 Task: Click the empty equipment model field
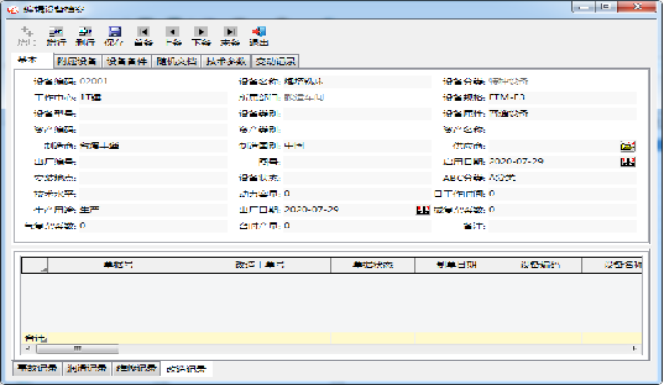pyautogui.click(x=152, y=114)
